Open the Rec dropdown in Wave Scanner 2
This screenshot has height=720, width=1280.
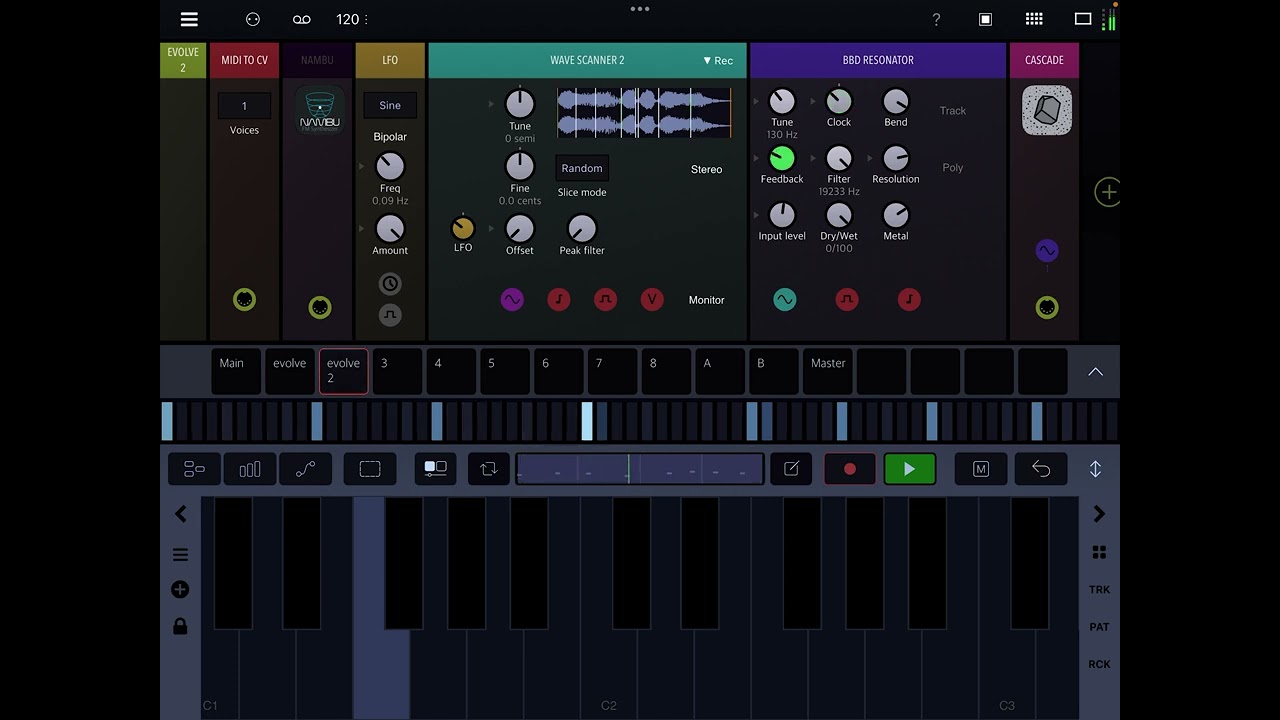point(718,60)
